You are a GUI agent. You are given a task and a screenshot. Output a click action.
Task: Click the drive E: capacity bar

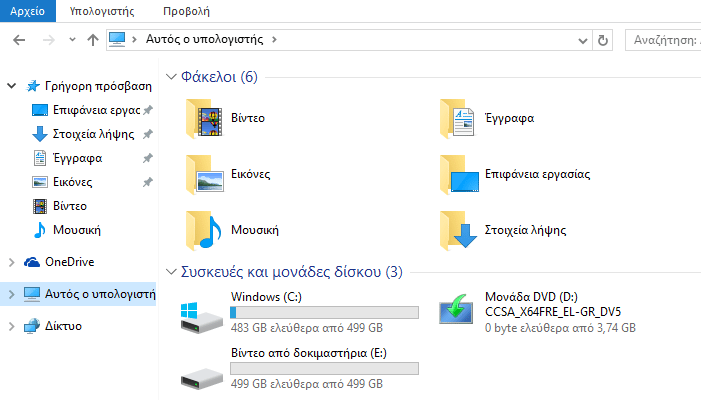[325, 368]
